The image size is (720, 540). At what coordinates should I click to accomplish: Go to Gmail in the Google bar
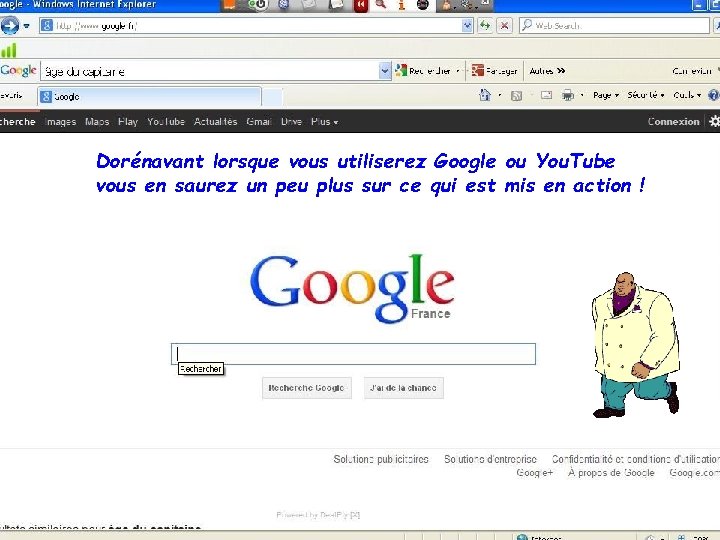coord(259,122)
